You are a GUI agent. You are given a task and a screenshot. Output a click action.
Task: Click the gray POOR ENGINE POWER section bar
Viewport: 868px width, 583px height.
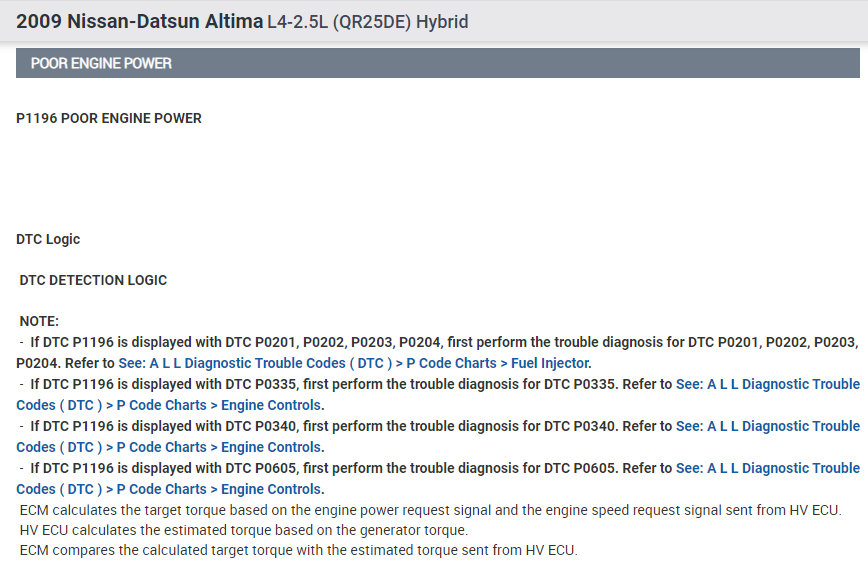pyautogui.click(x=437, y=63)
